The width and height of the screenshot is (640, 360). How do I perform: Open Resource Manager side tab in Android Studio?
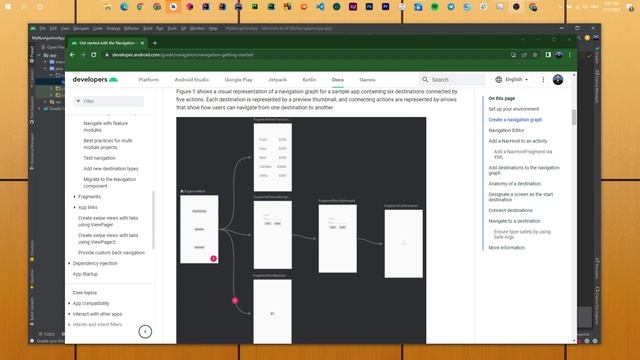tap(32, 151)
